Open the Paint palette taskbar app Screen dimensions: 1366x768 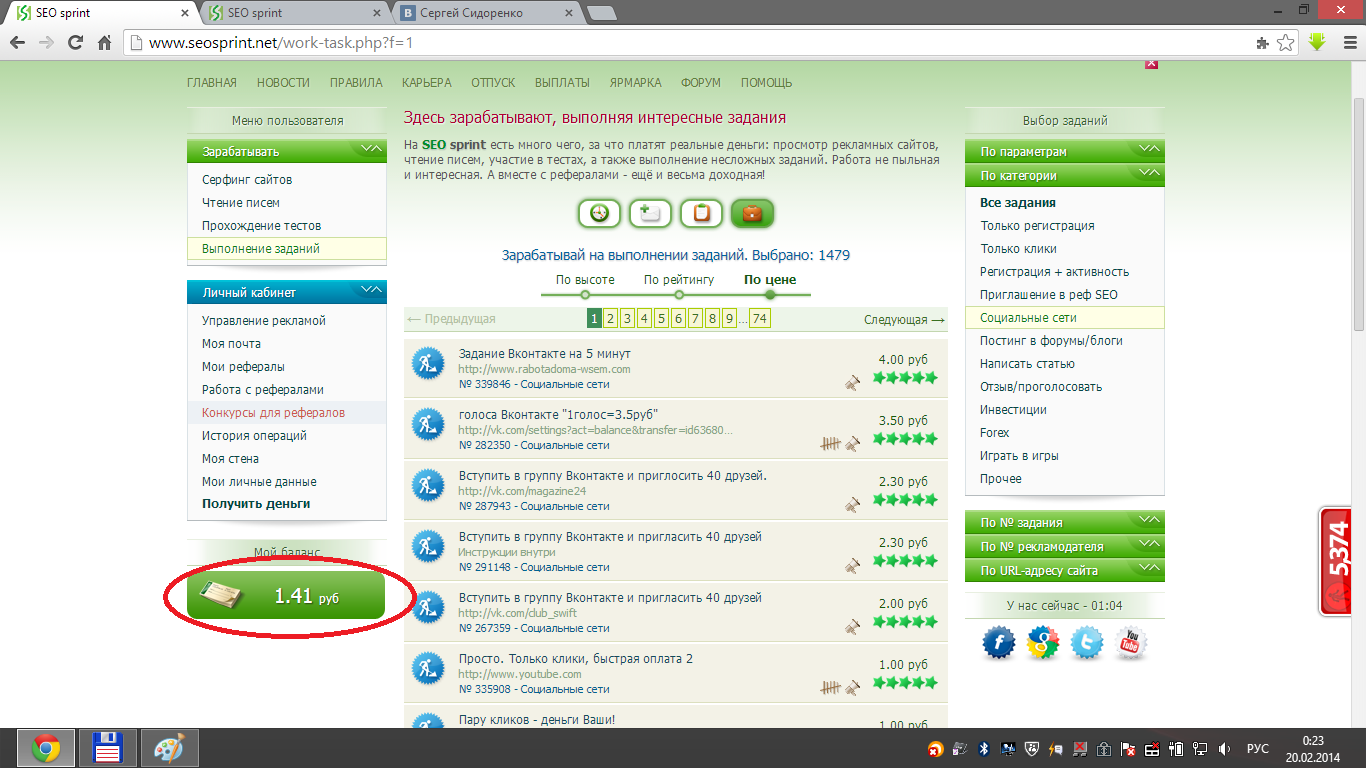[169, 748]
